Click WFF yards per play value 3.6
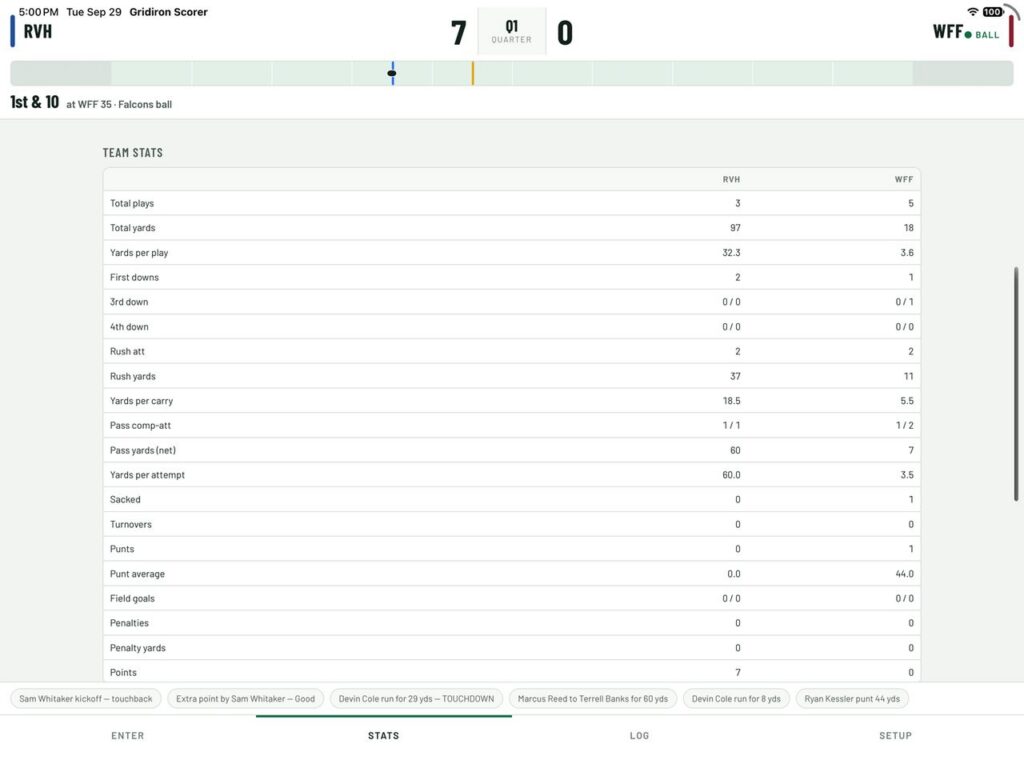 pos(907,253)
